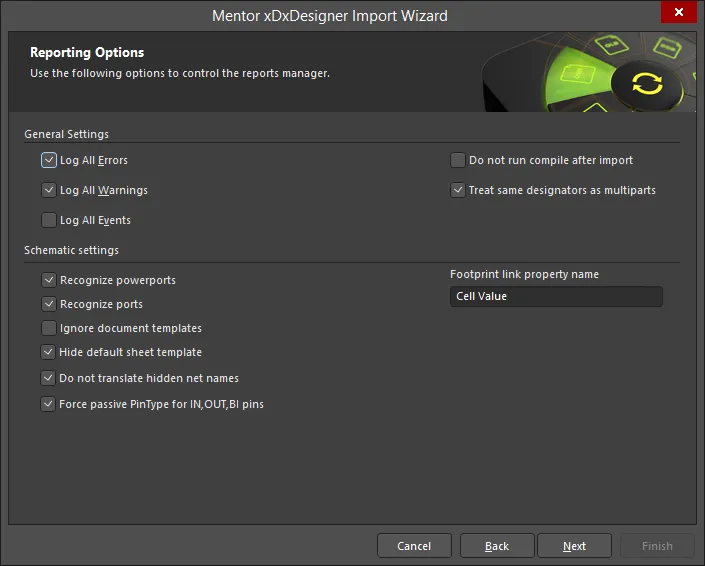The width and height of the screenshot is (705, 566).
Task: Go Back to the previous wizard page
Action: coord(497,546)
